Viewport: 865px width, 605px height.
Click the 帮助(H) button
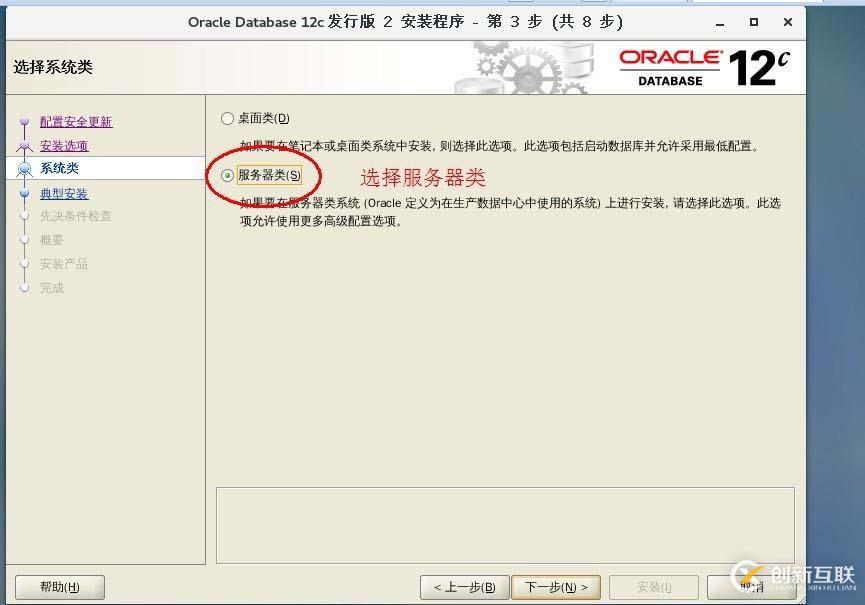coord(59,588)
